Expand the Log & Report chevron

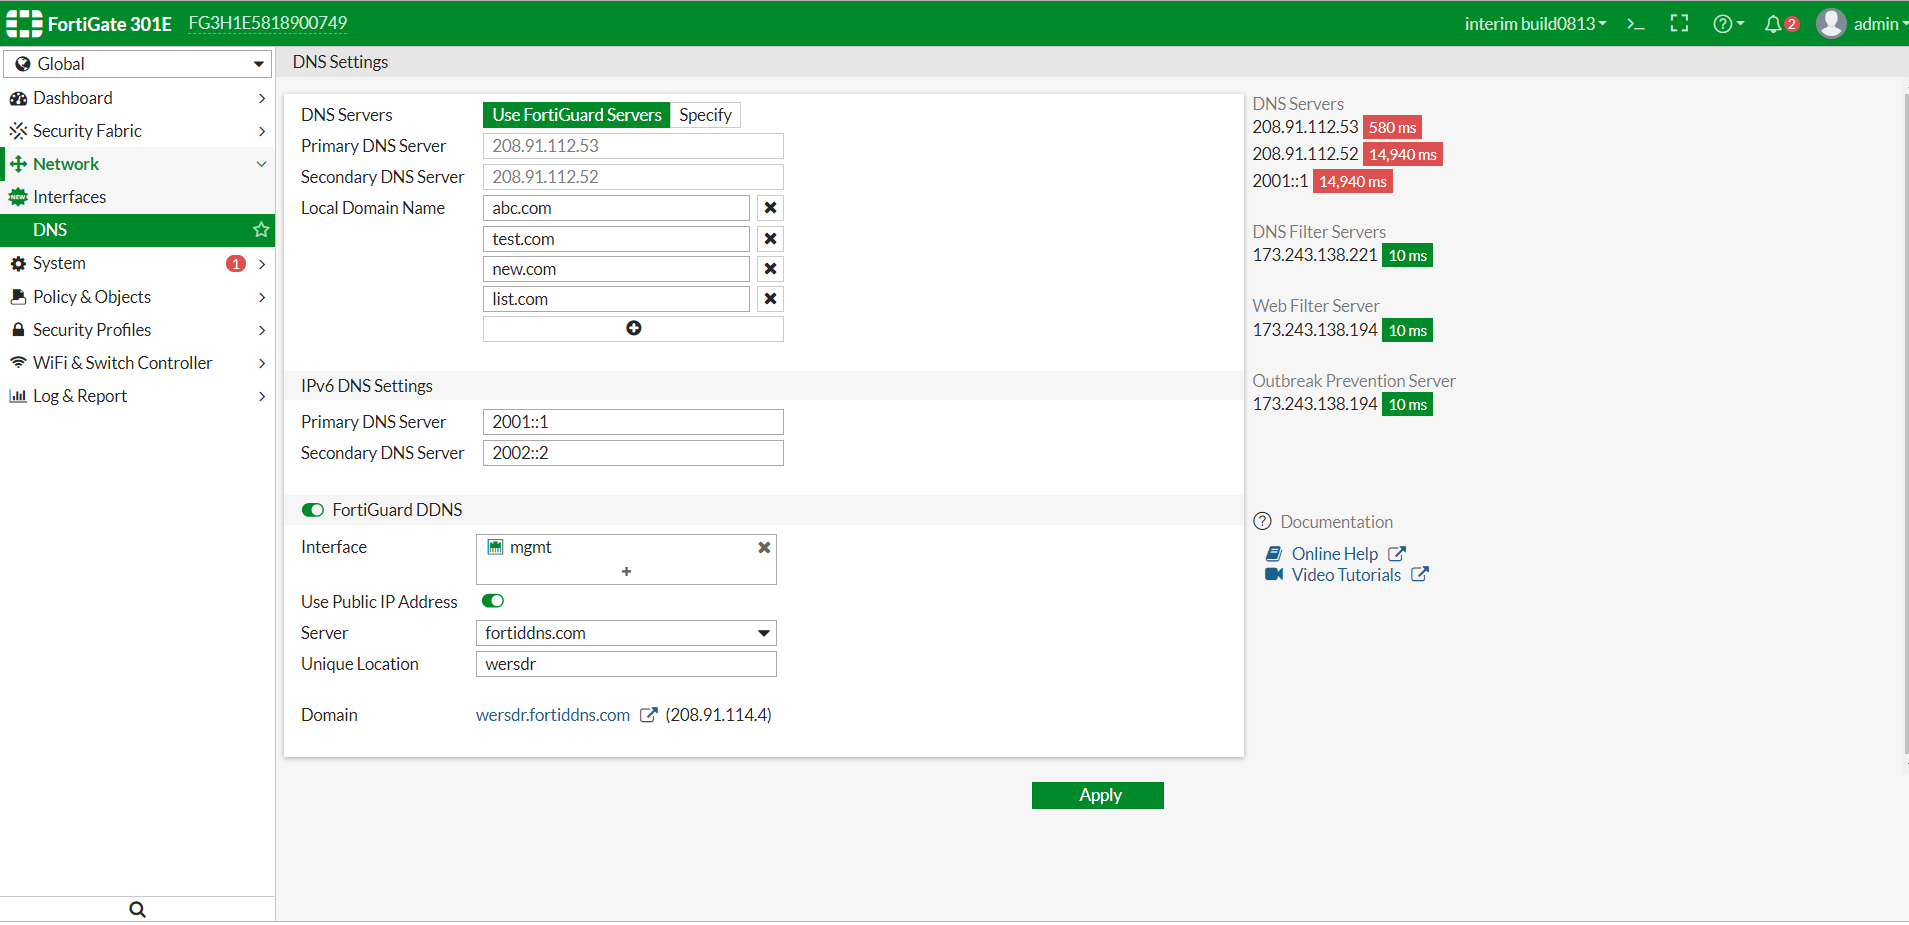point(262,396)
